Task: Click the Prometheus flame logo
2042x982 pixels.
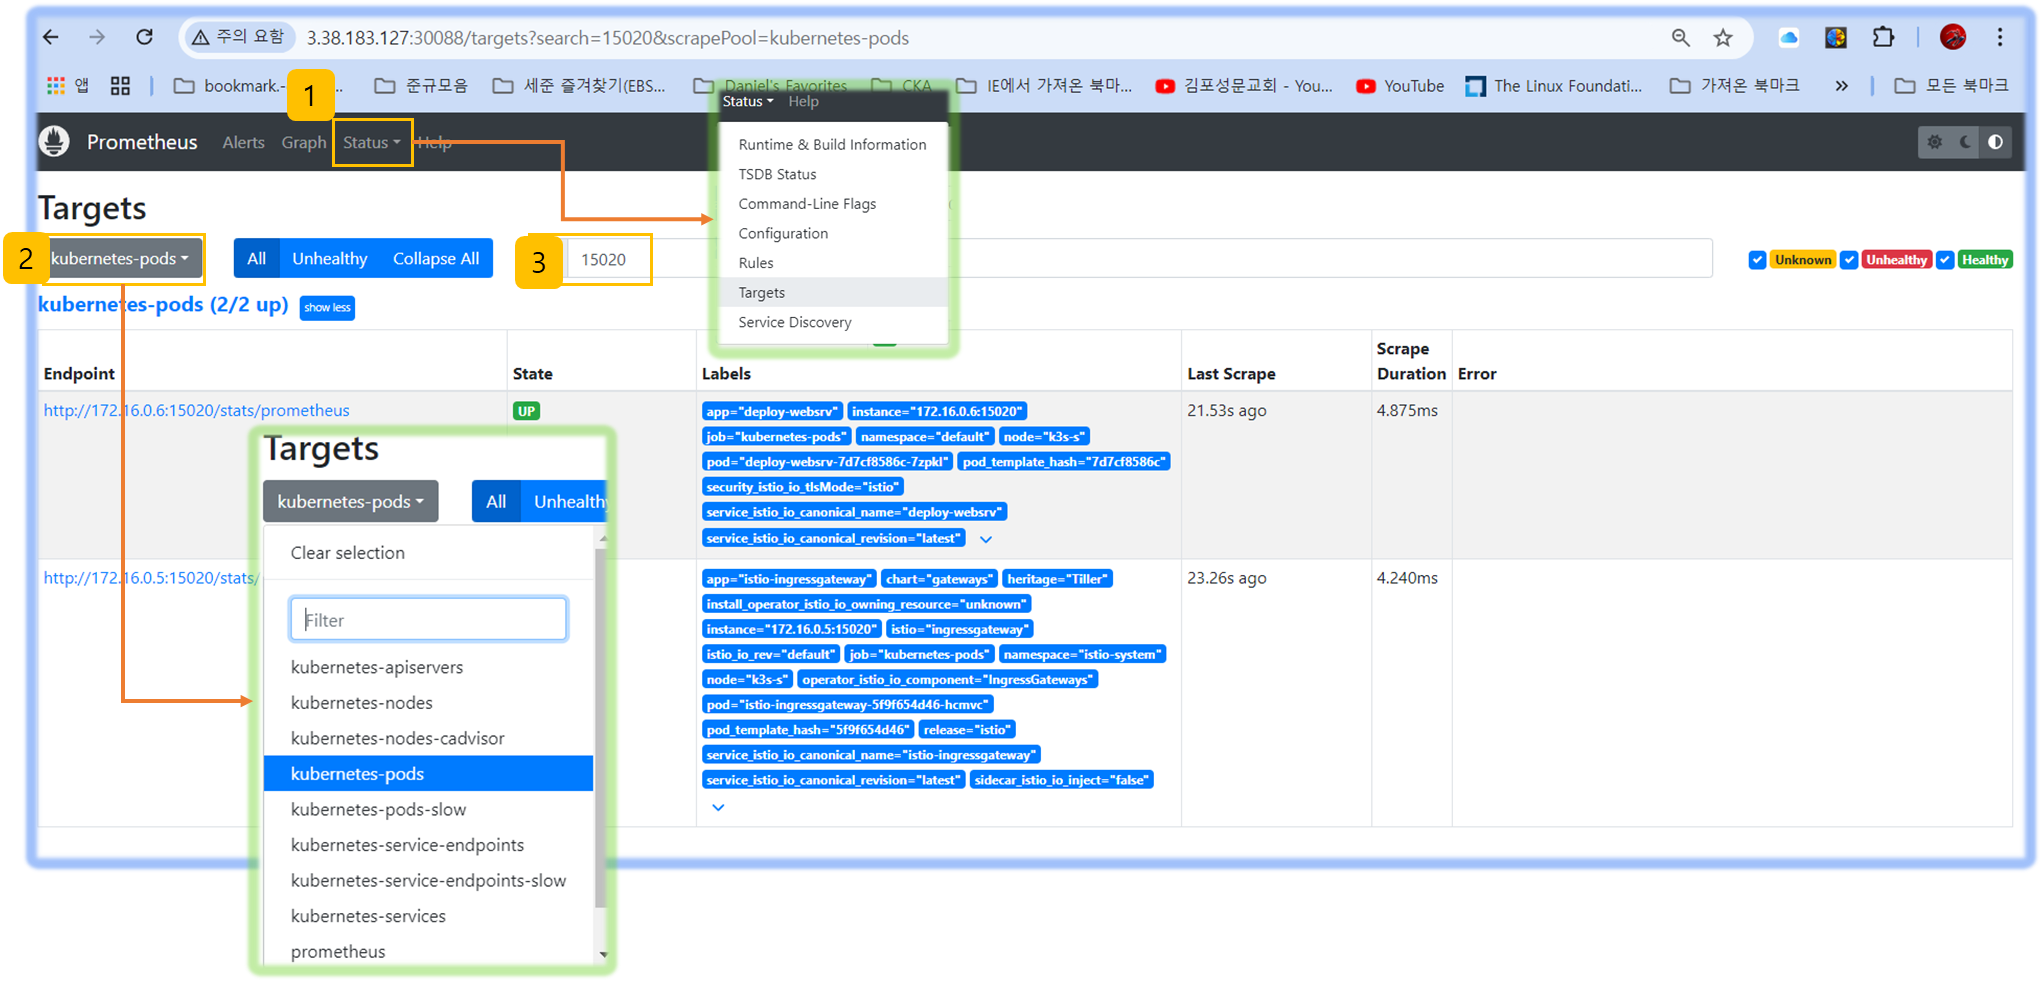Action: (54, 142)
